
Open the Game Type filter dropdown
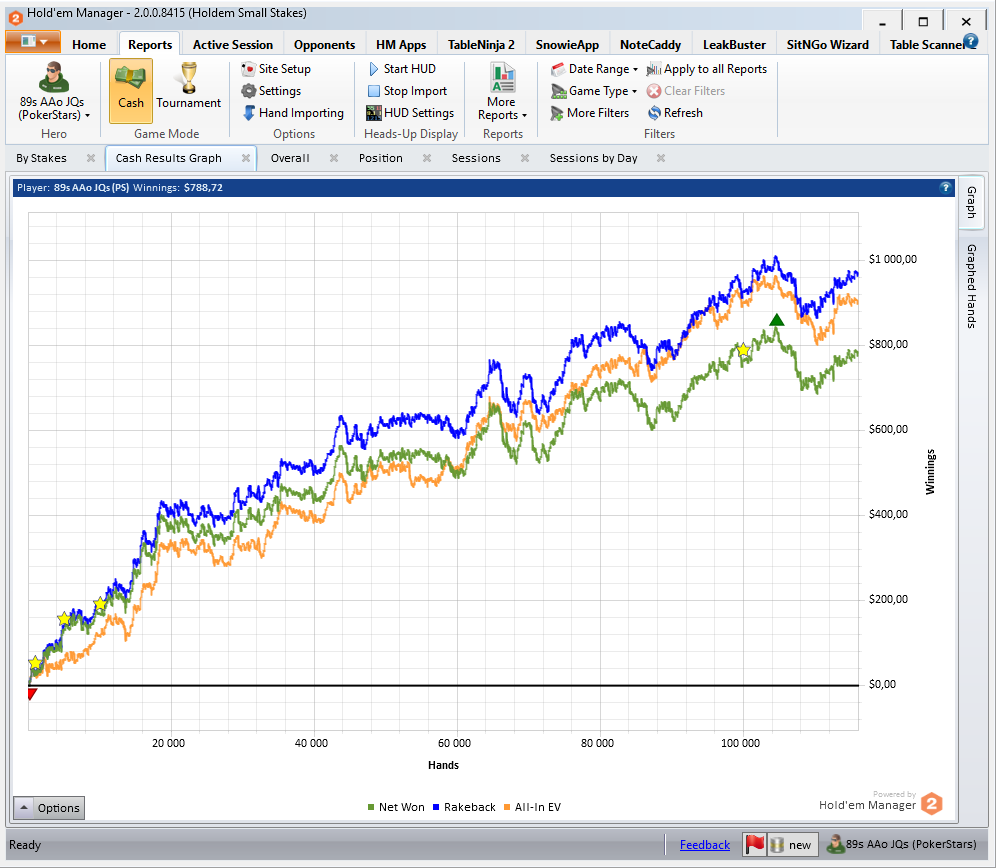tap(594, 91)
